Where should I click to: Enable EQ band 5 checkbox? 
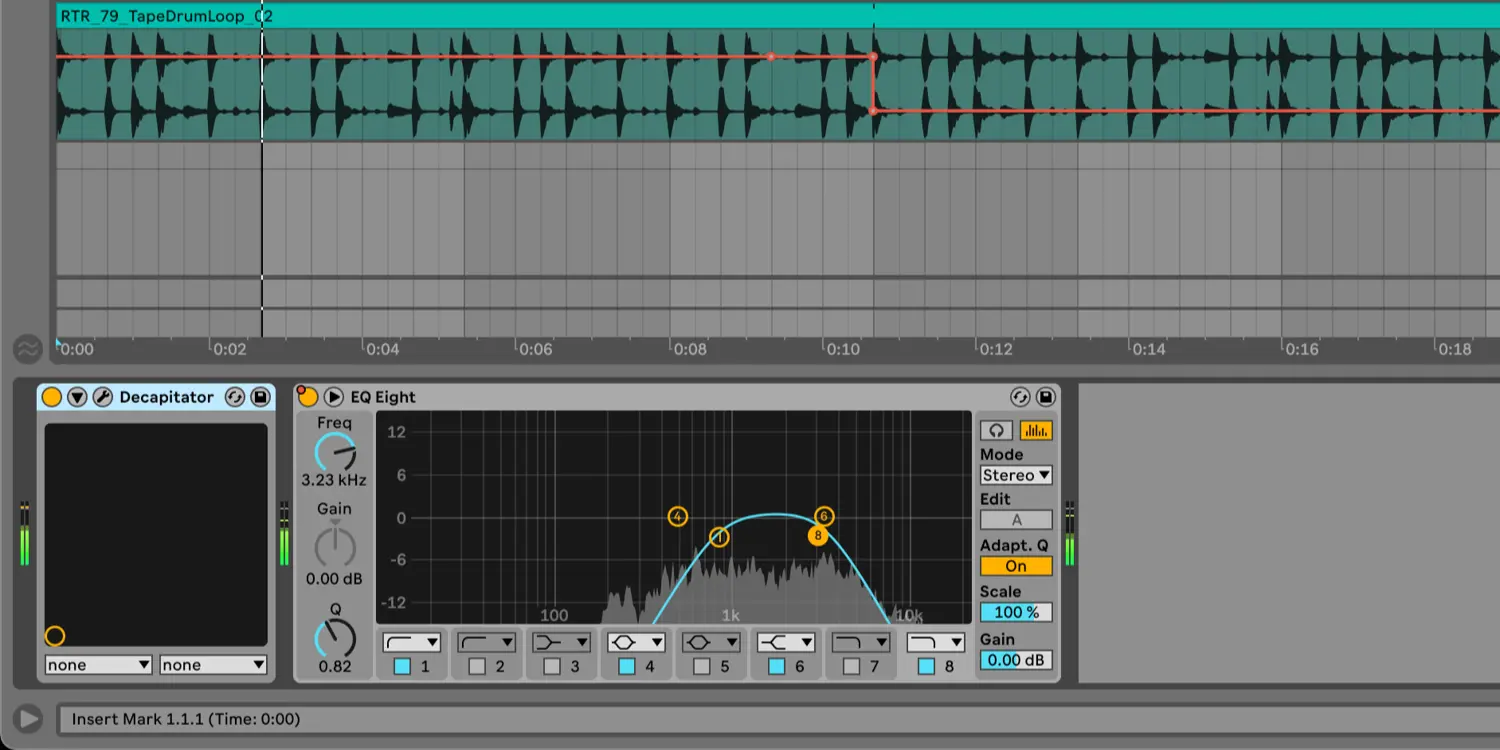pyautogui.click(x=702, y=666)
